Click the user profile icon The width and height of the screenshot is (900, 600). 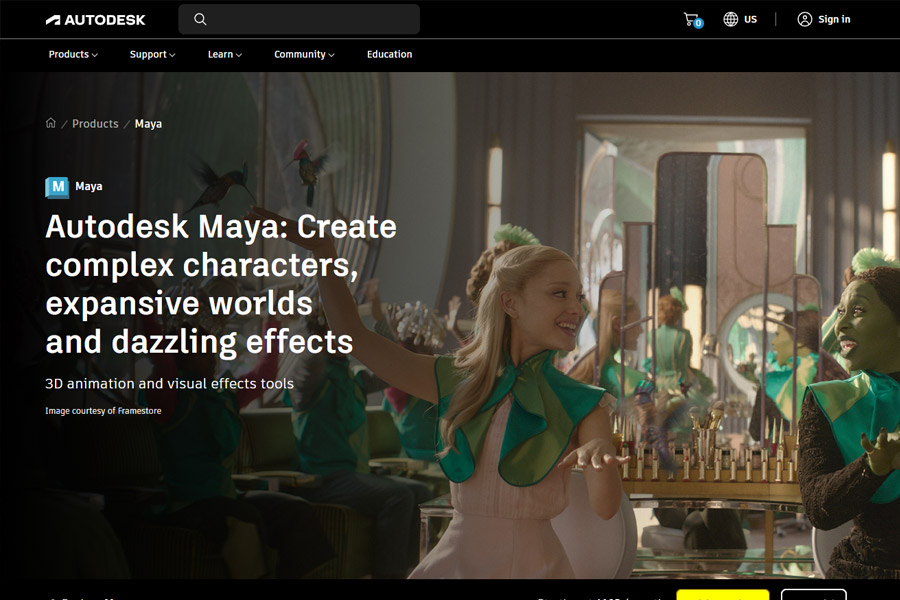click(x=805, y=20)
